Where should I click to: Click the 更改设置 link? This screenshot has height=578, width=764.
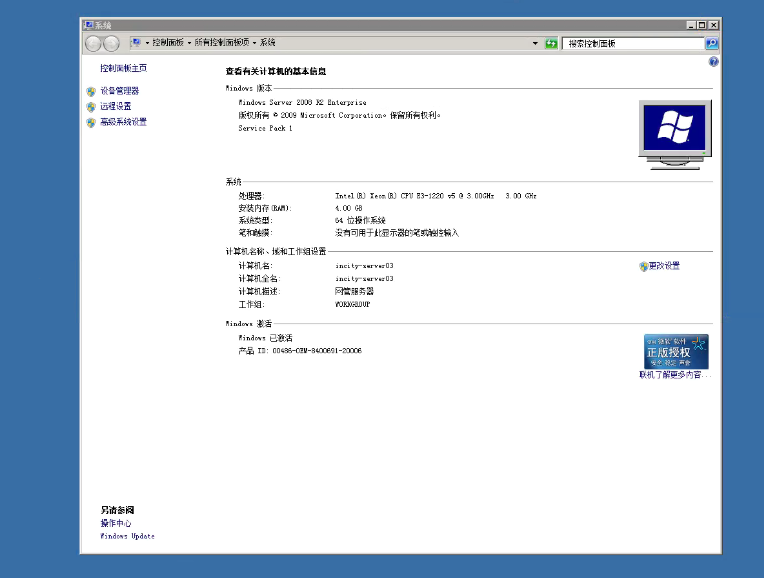coord(664,266)
